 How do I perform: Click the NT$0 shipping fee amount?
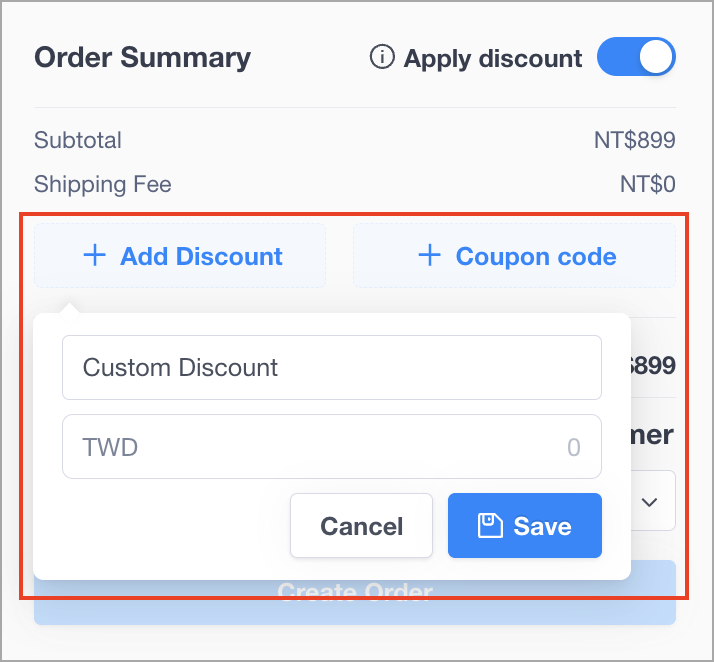648,184
